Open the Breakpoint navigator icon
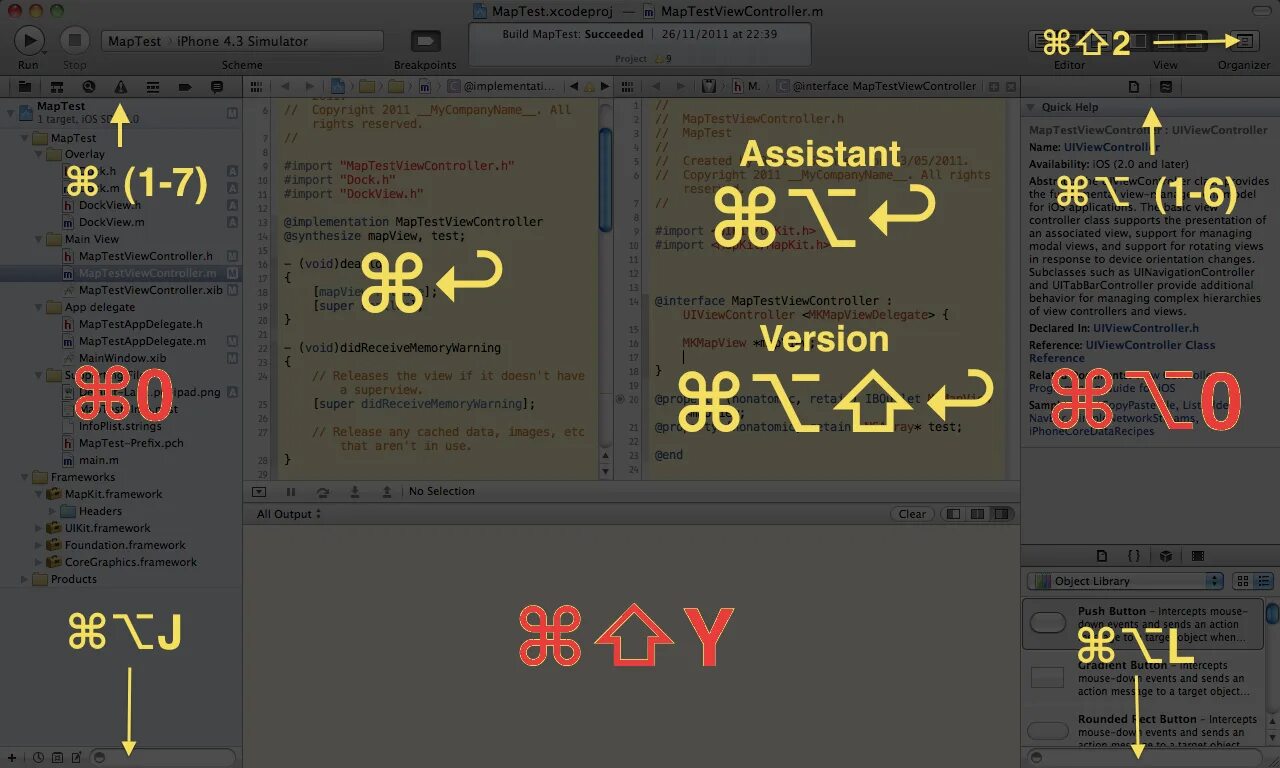This screenshot has height=768, width=1280. click(x=185, y=87)
